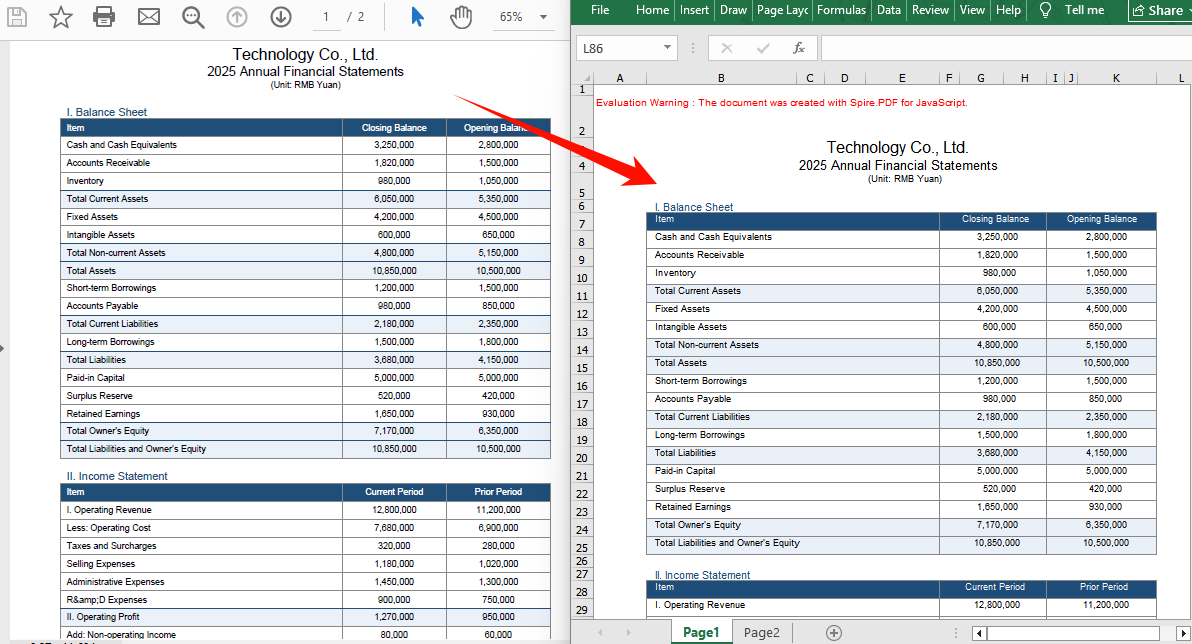Print the PDF document
1192x644 pixels.
pos(104,17)
